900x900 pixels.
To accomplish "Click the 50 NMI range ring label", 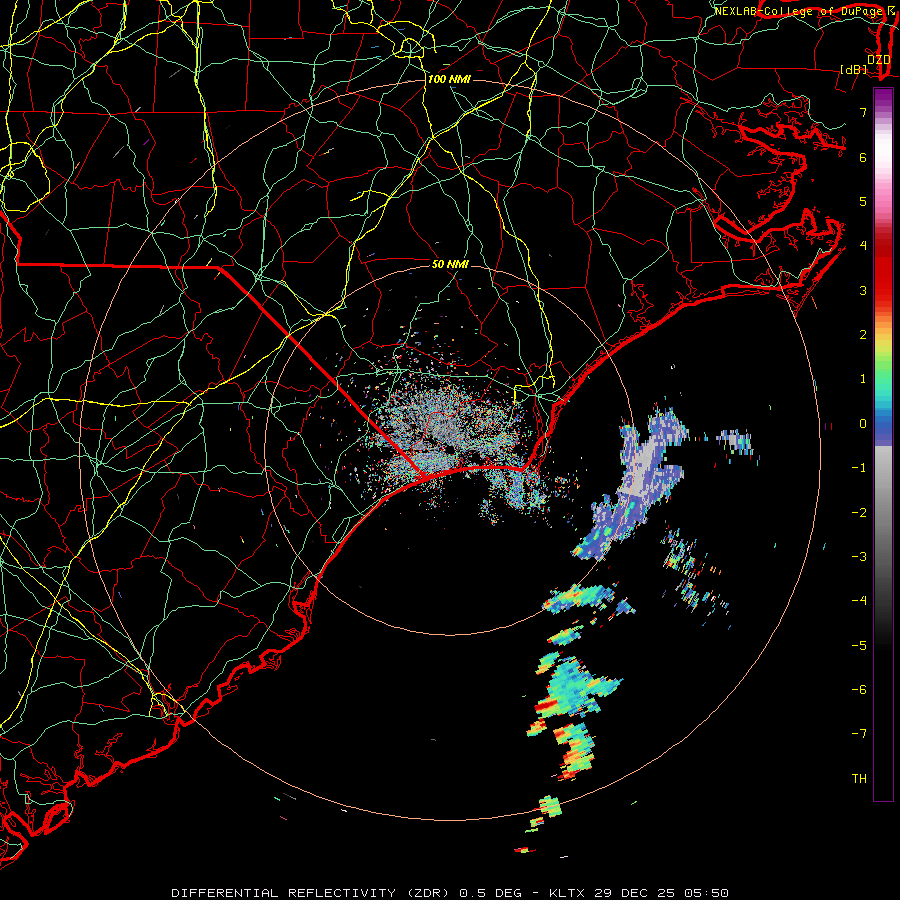I will pyautogui.click(x=450, y=264).
